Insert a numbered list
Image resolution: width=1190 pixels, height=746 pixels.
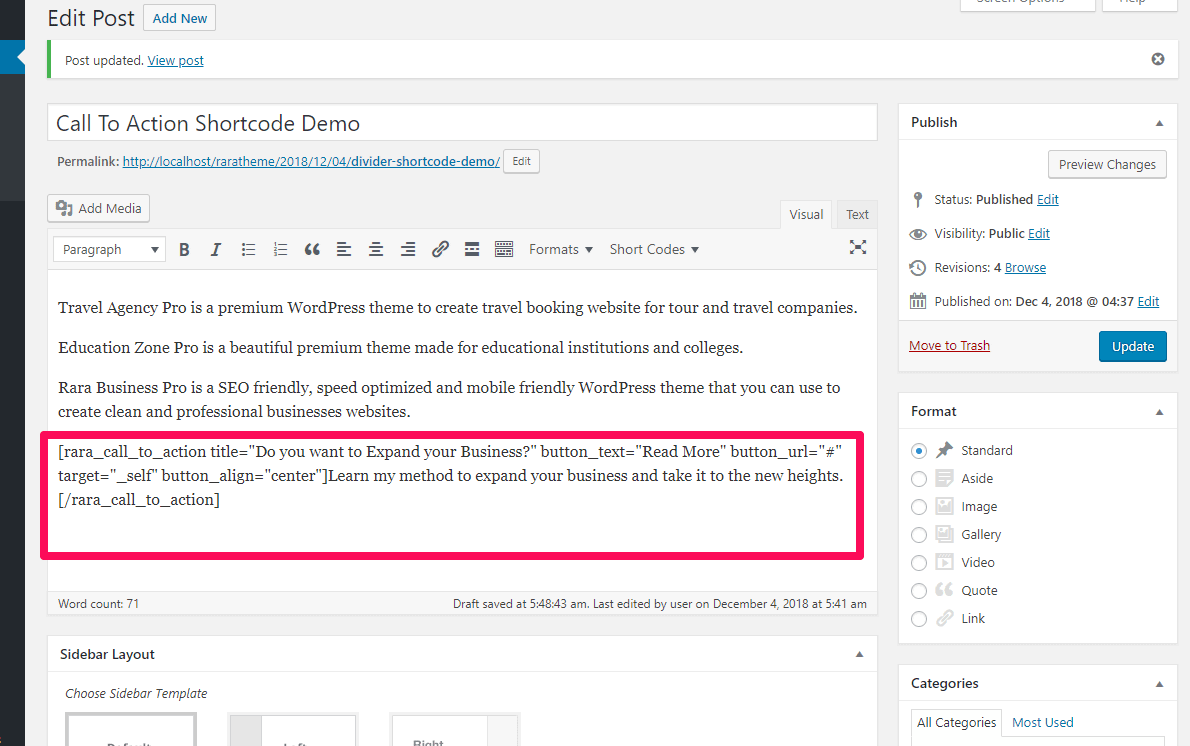(x=280, y=250)
